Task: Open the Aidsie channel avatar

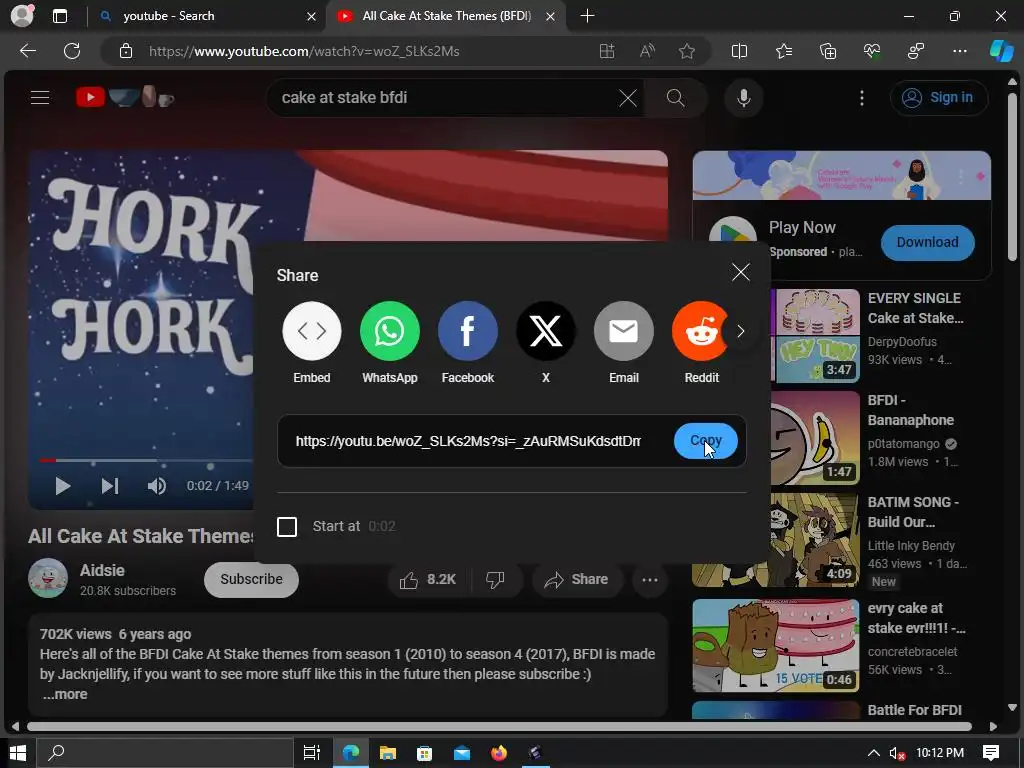Action: point(48,578)
